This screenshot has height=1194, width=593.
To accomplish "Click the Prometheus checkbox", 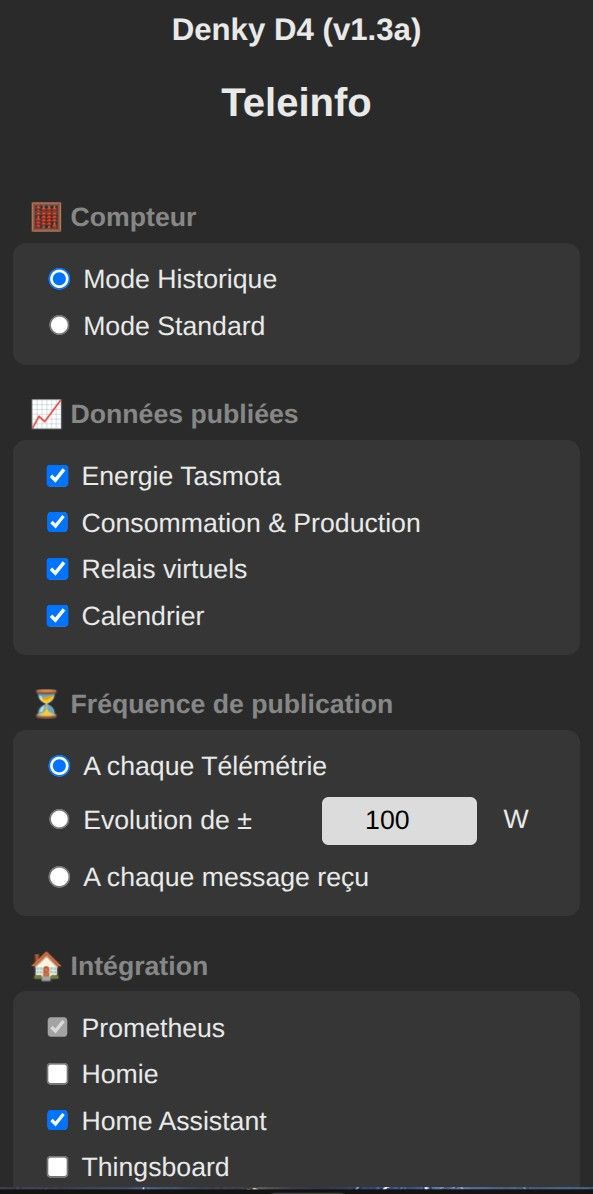I will click(x=58, y=1028).
